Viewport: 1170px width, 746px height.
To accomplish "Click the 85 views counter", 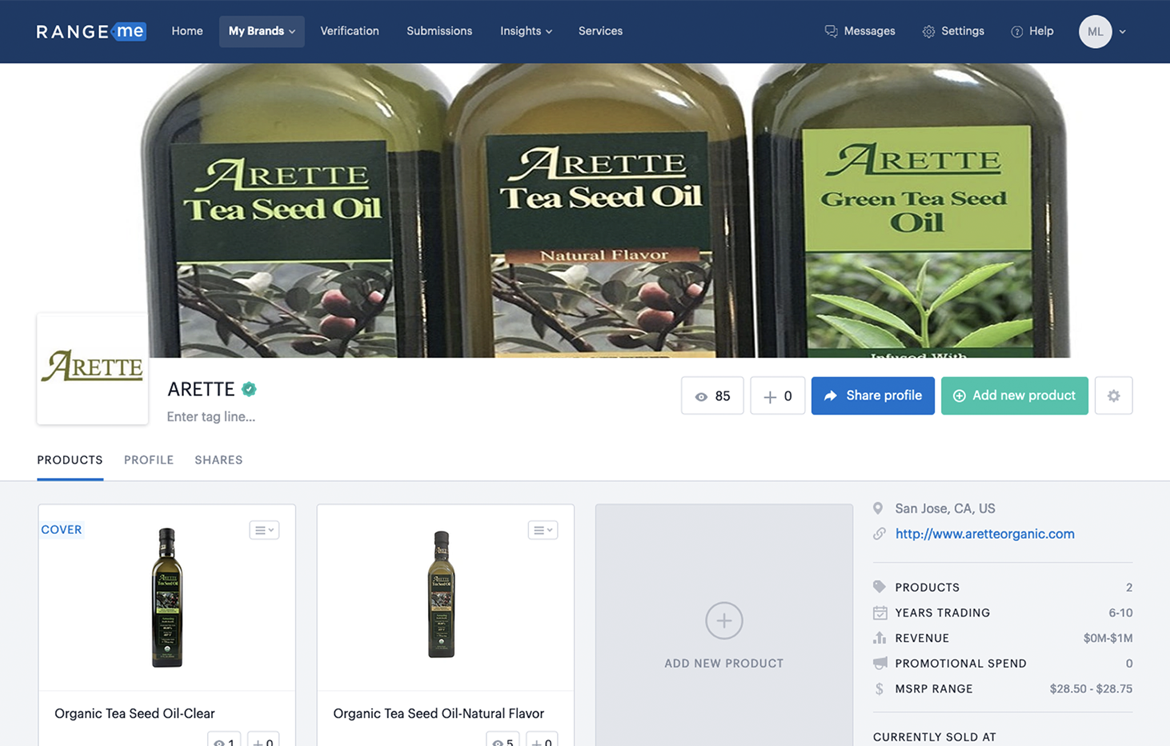I will coord(713,395).
